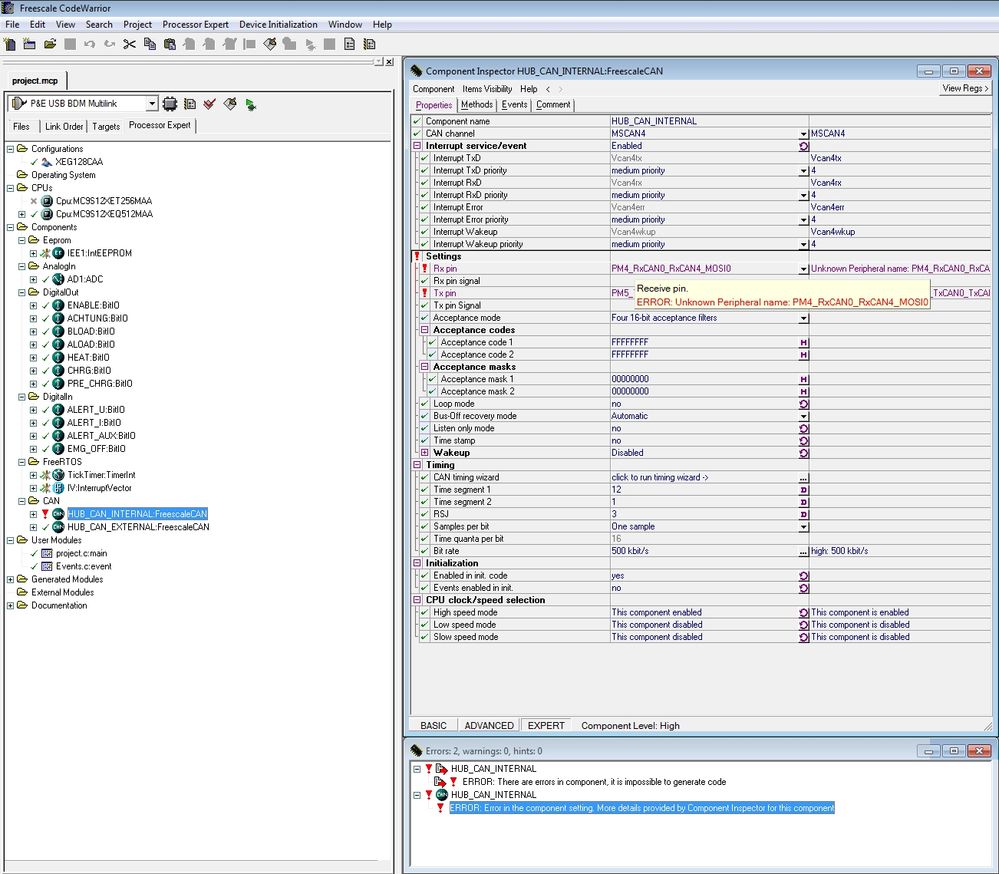The image size is (999, 874).
Task: Open the Acceptance mode dropdown
Action: tap(803, 318)
